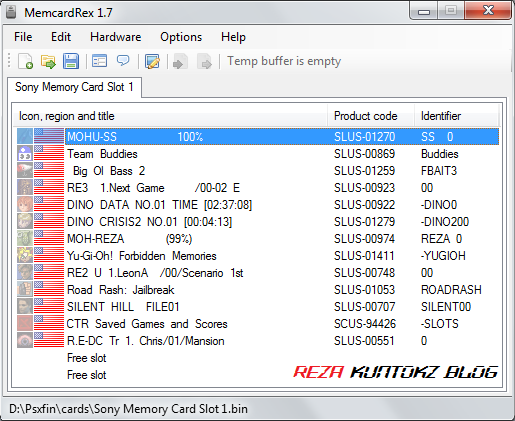515x421 pixels.
Task: Click identifier 'ROADRASH'
Action: [451, 290]
